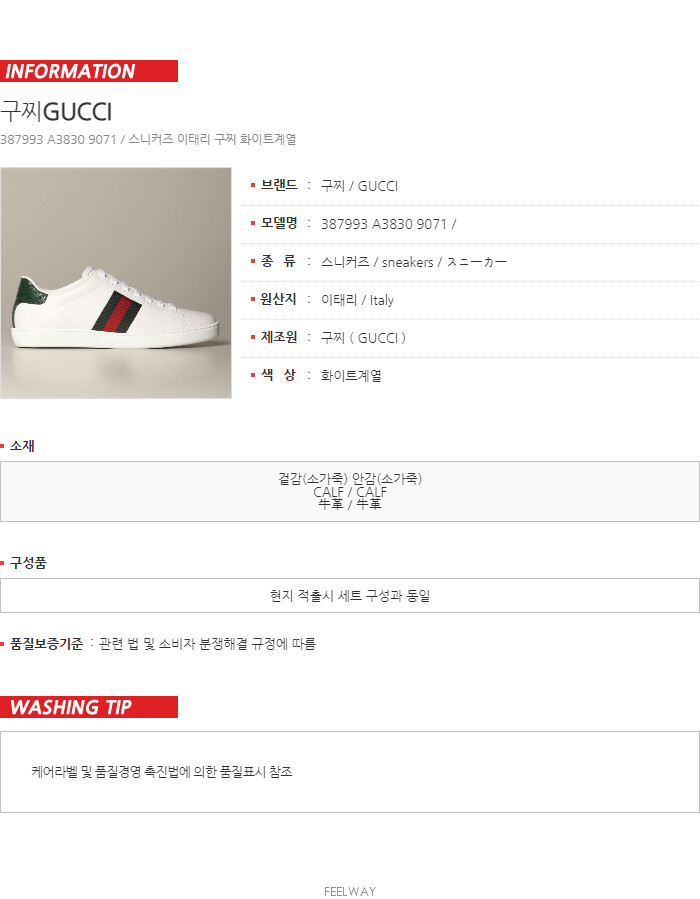Click the 소재 material box with CALF / CALF
The image size is (700, 899).
tap(350, 491)
